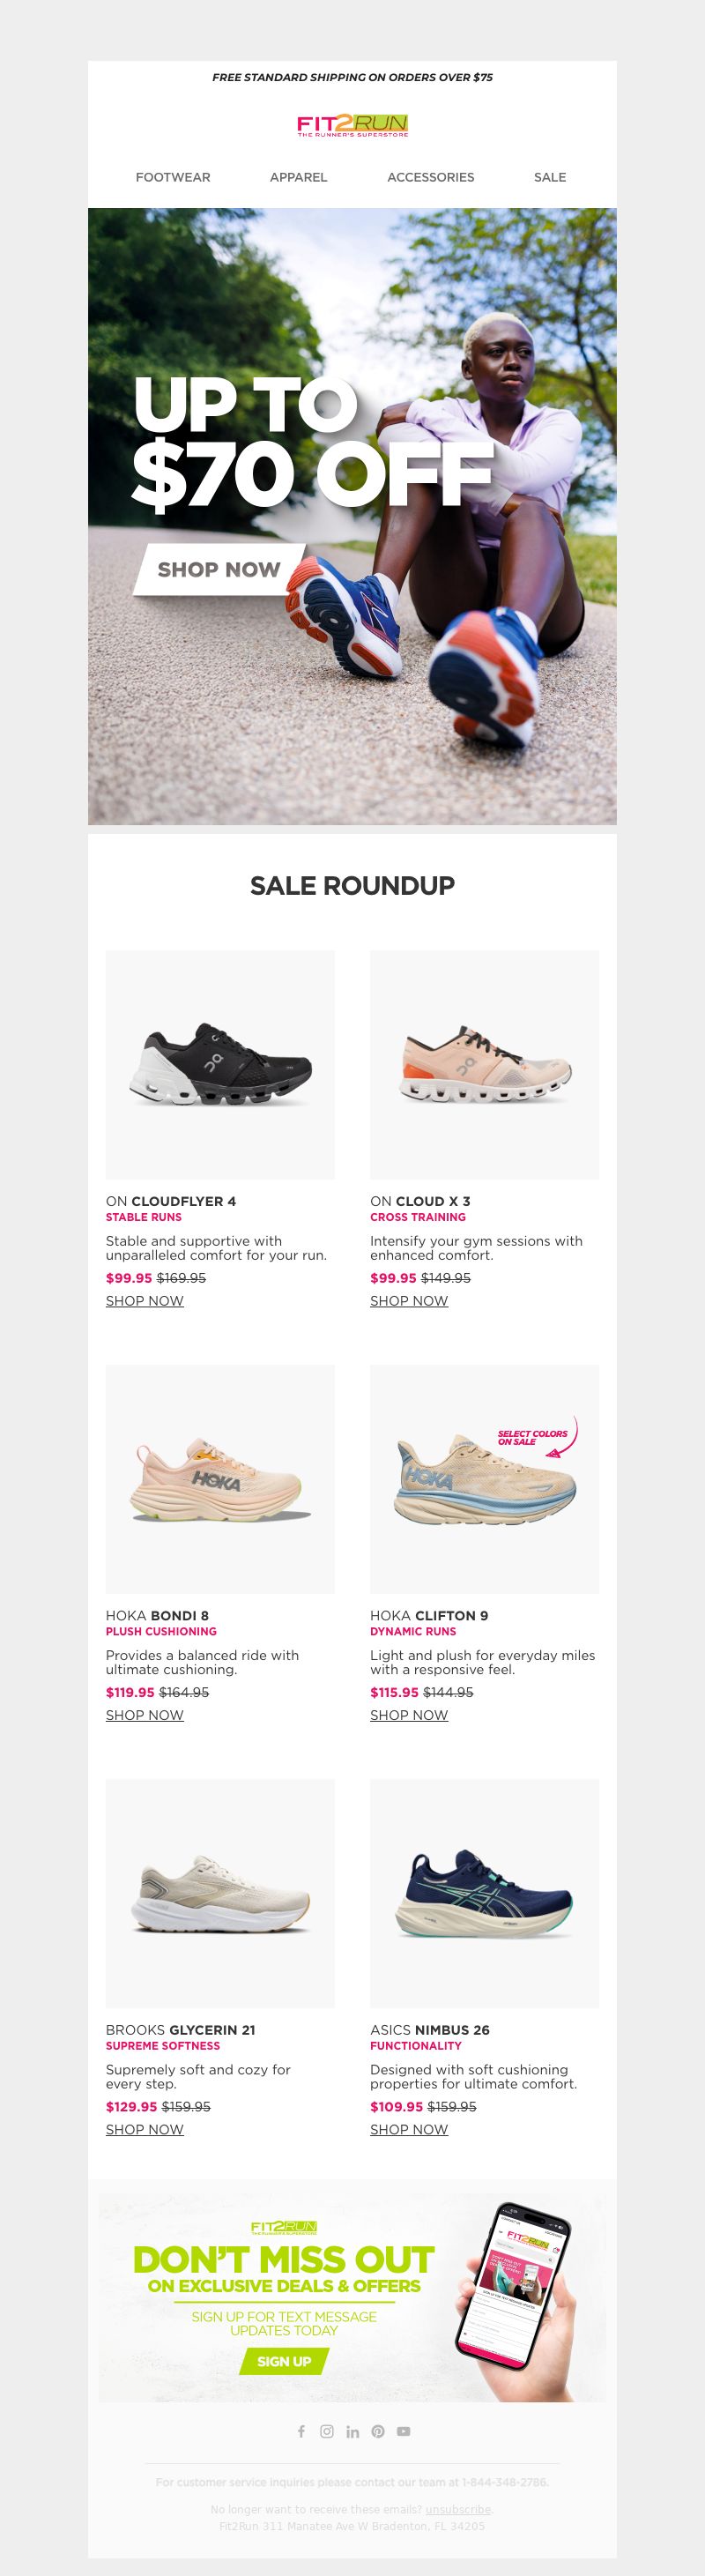Open the Pinterest social icon

pyautogui.click(x=378, y=2431)
